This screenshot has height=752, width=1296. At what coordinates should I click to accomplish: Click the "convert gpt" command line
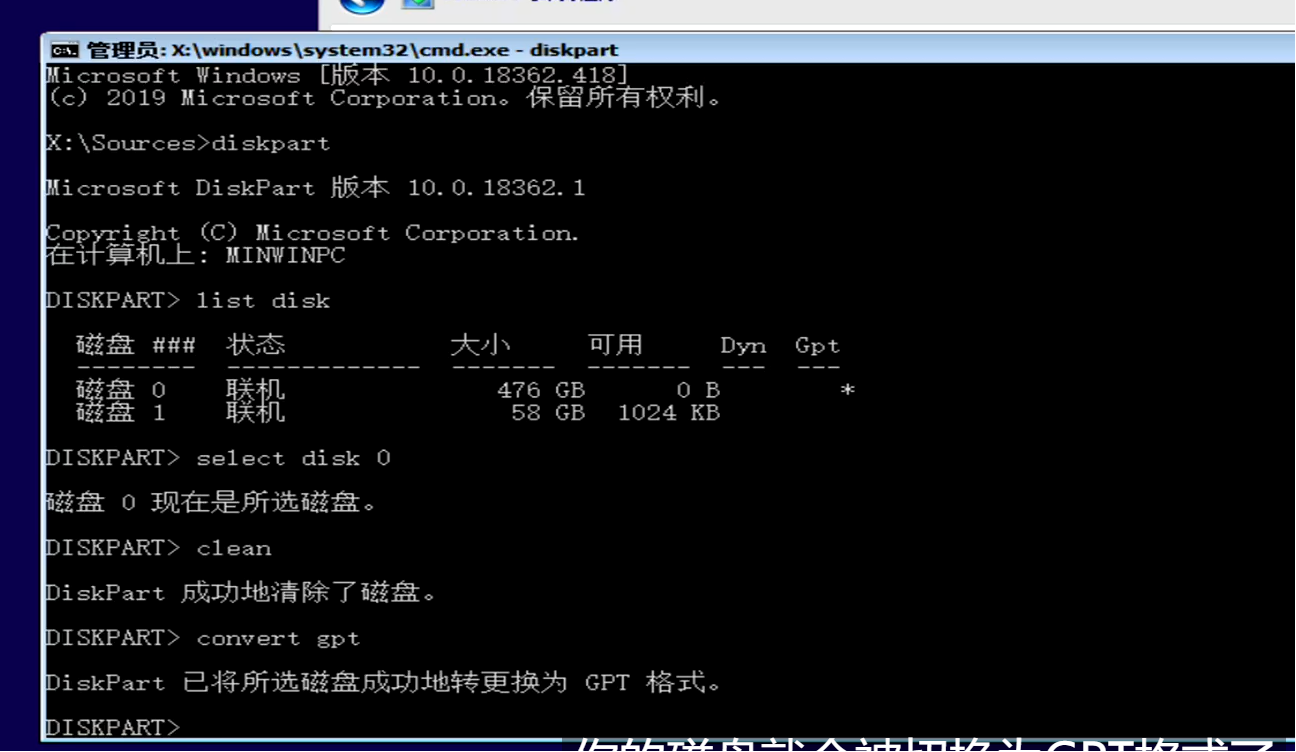pyautogui.click(x=203, y=638)
